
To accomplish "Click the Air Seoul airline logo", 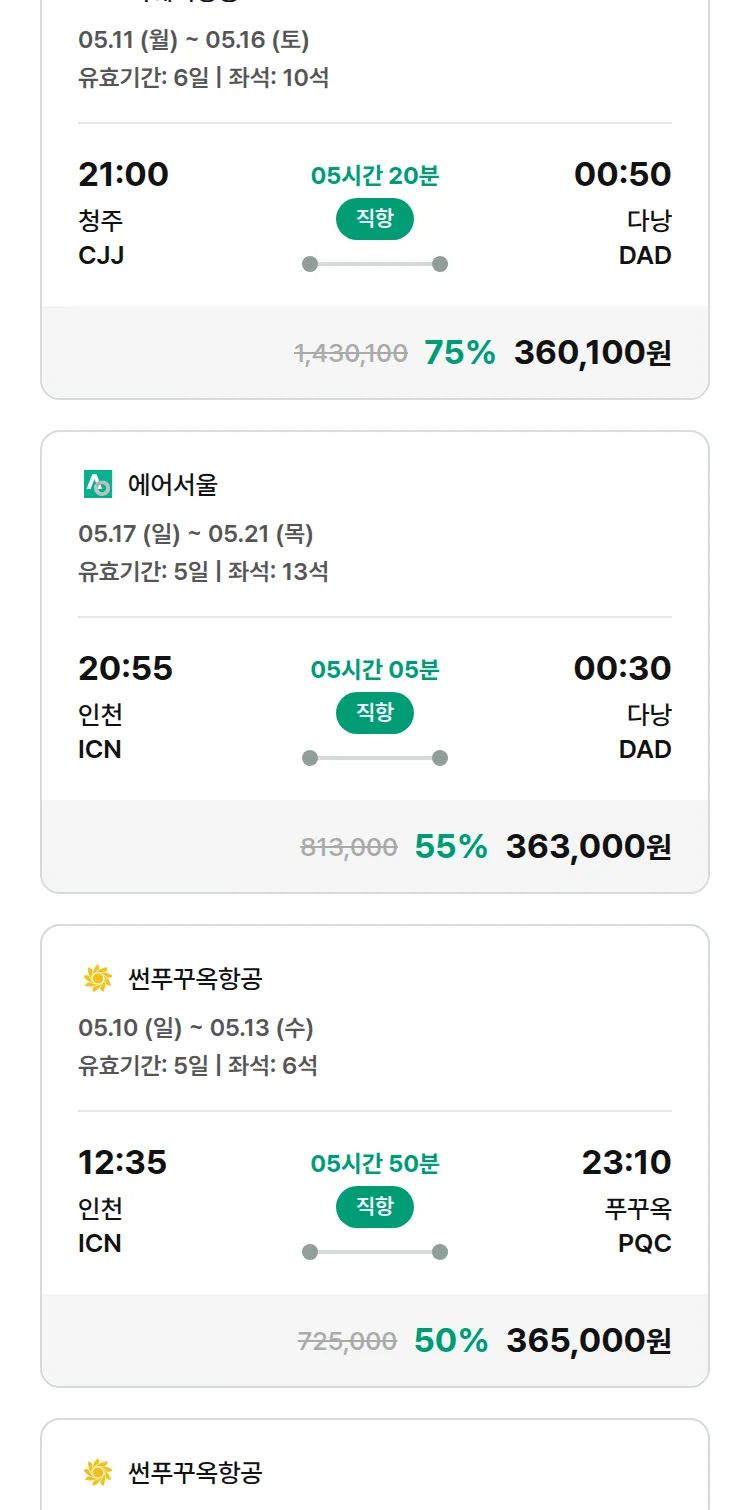I will click(x=98, y=485).
